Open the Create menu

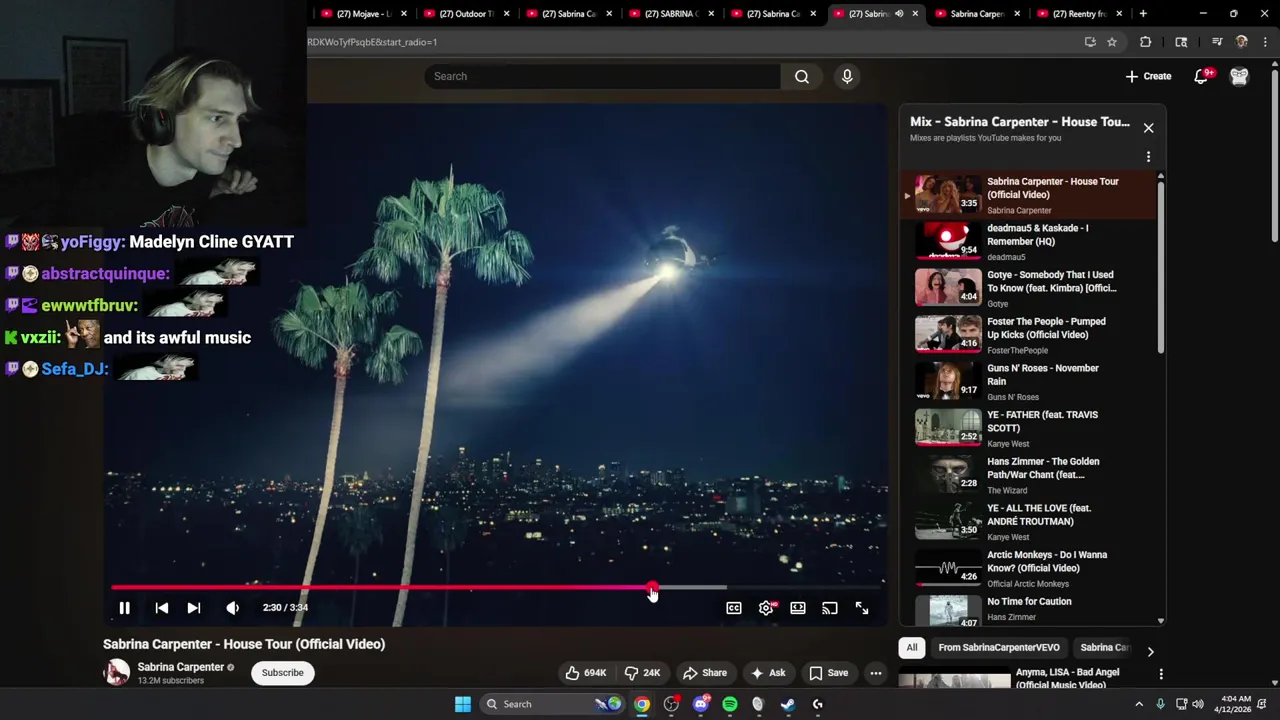click(1148, 76)
